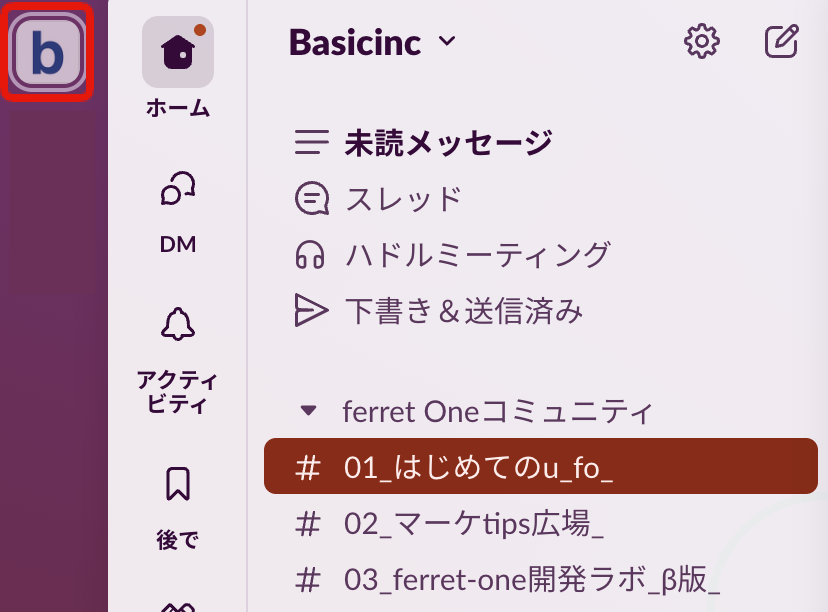This screenshot has height=612, width=828.
Task: Open the 03_ferret-one開発ラボ_β版_ channel
Action: click(532, 579)
